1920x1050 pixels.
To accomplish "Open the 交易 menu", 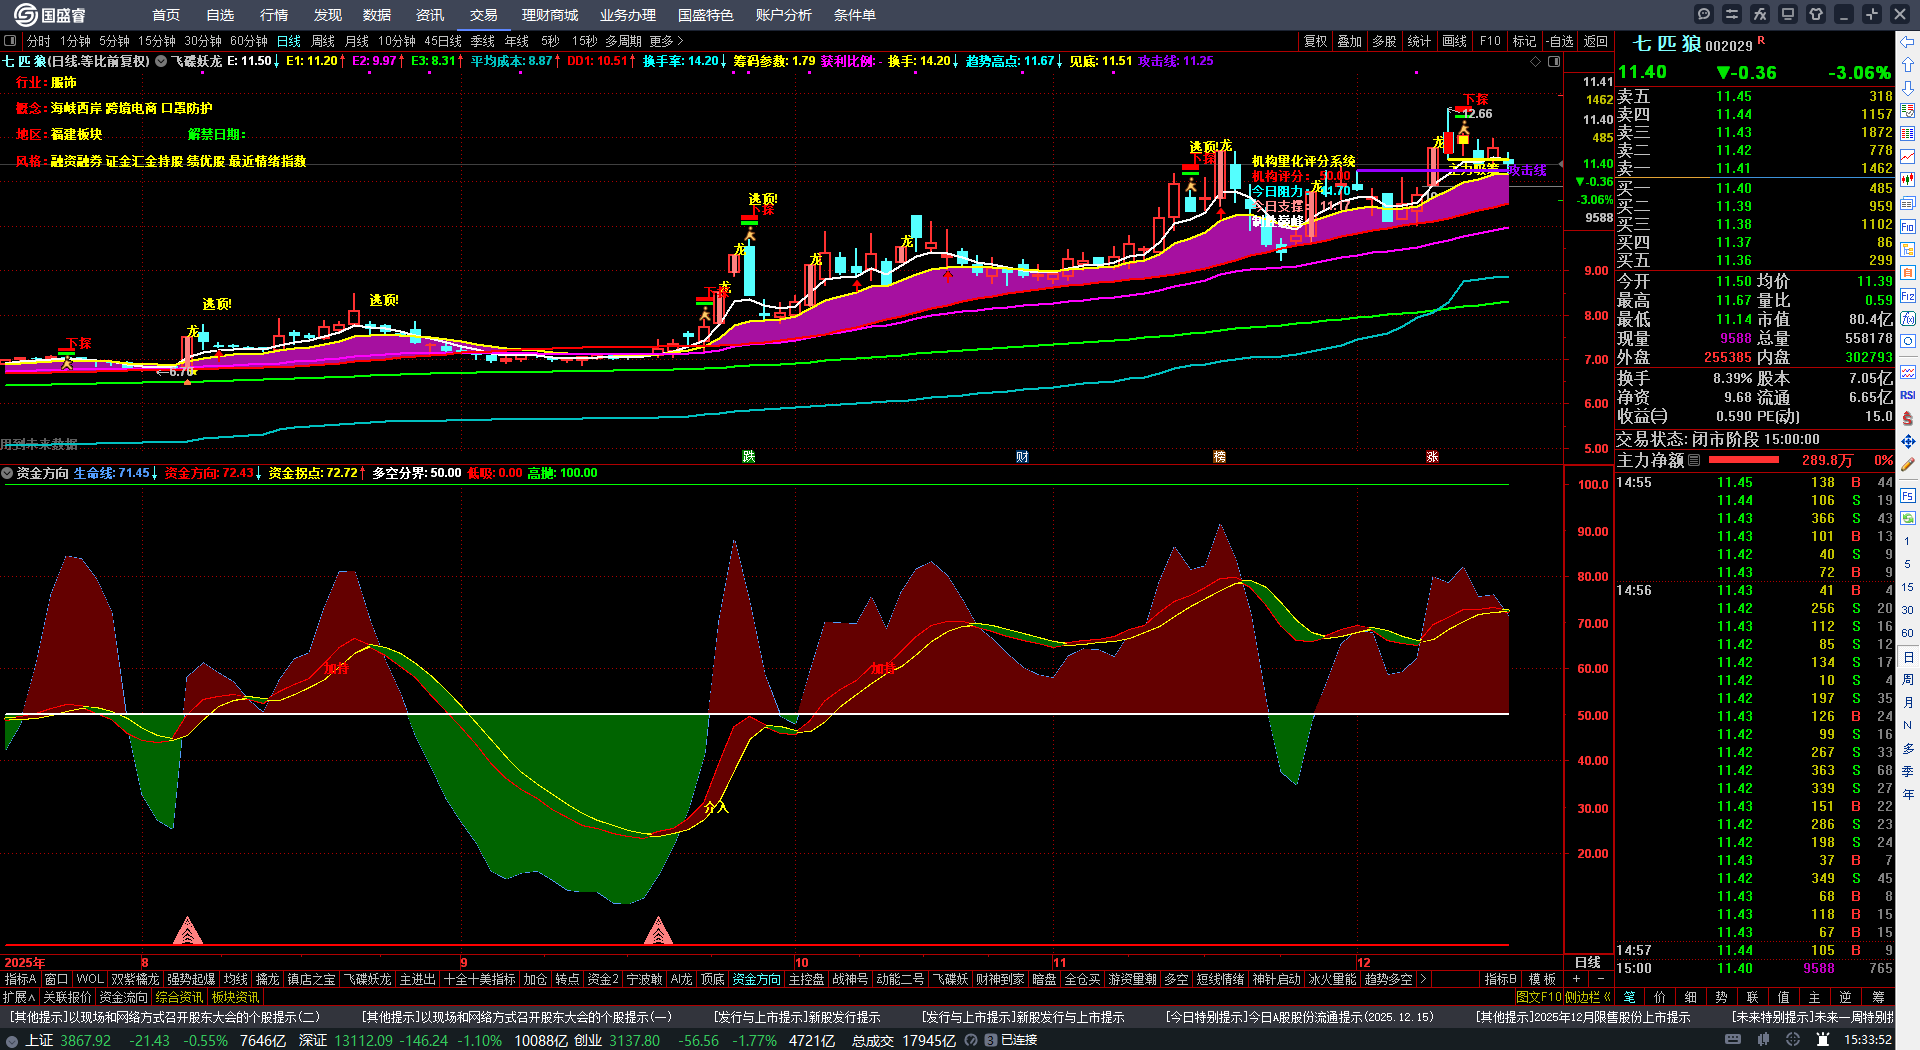I will click(x=484, y=15).
